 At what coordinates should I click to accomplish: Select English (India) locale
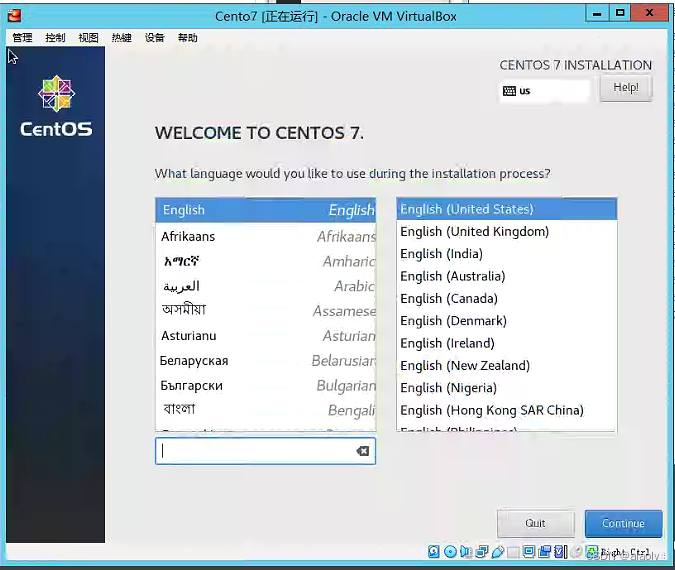pos(507,254)
